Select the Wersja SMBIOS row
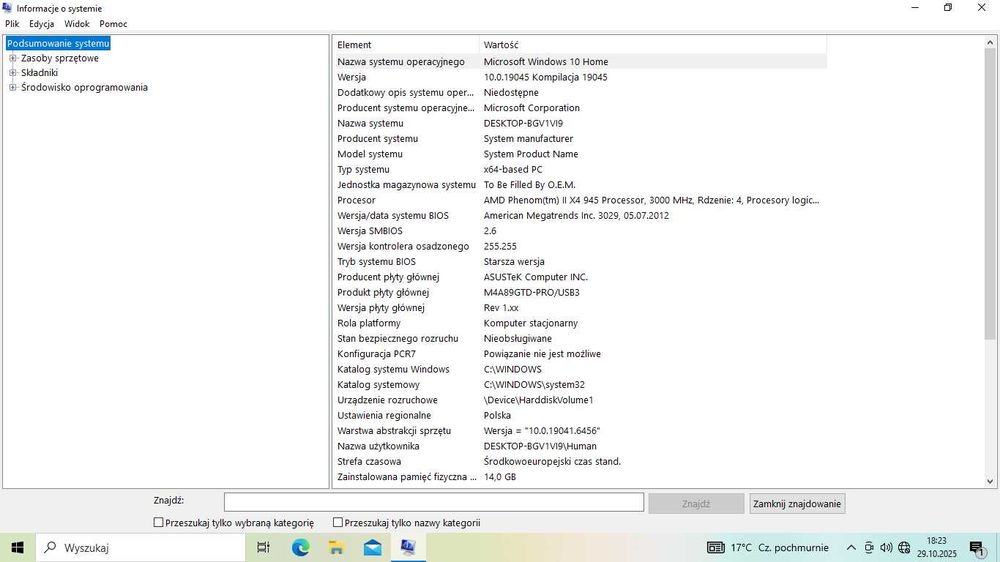This screenshot has width=1000, height=562. point(580,231)
